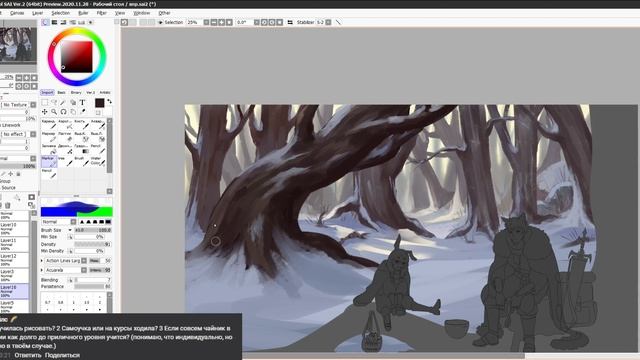This screenshot has height=360, width=640.
Task: Select the Hand pan tool
Action: click(73, 112)
